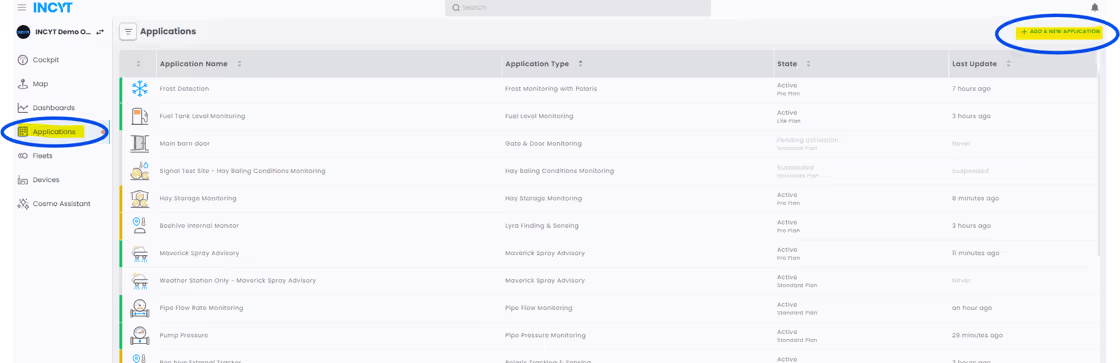1120x363 pixels.
Task: Click the Main barn door gate icon
Action: pos(139,144)
